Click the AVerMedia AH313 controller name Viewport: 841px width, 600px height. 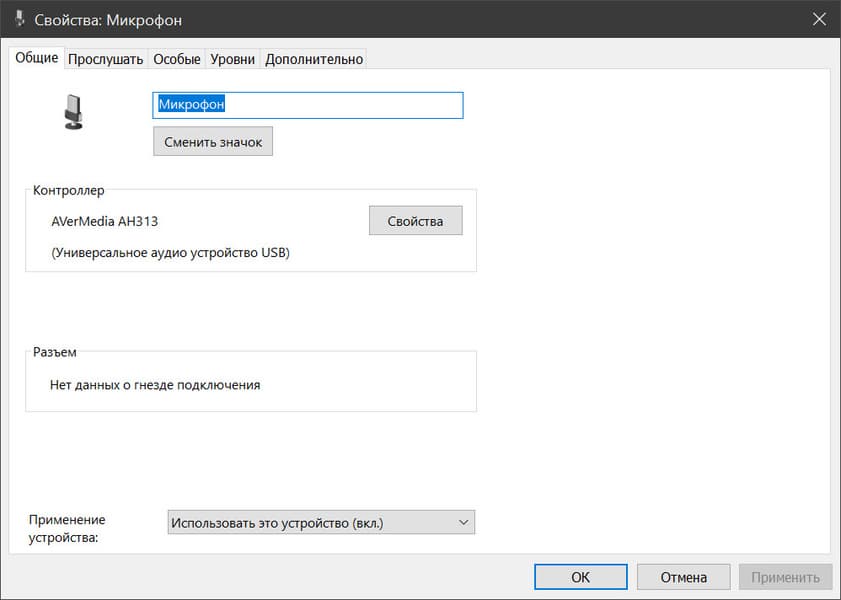105,221
